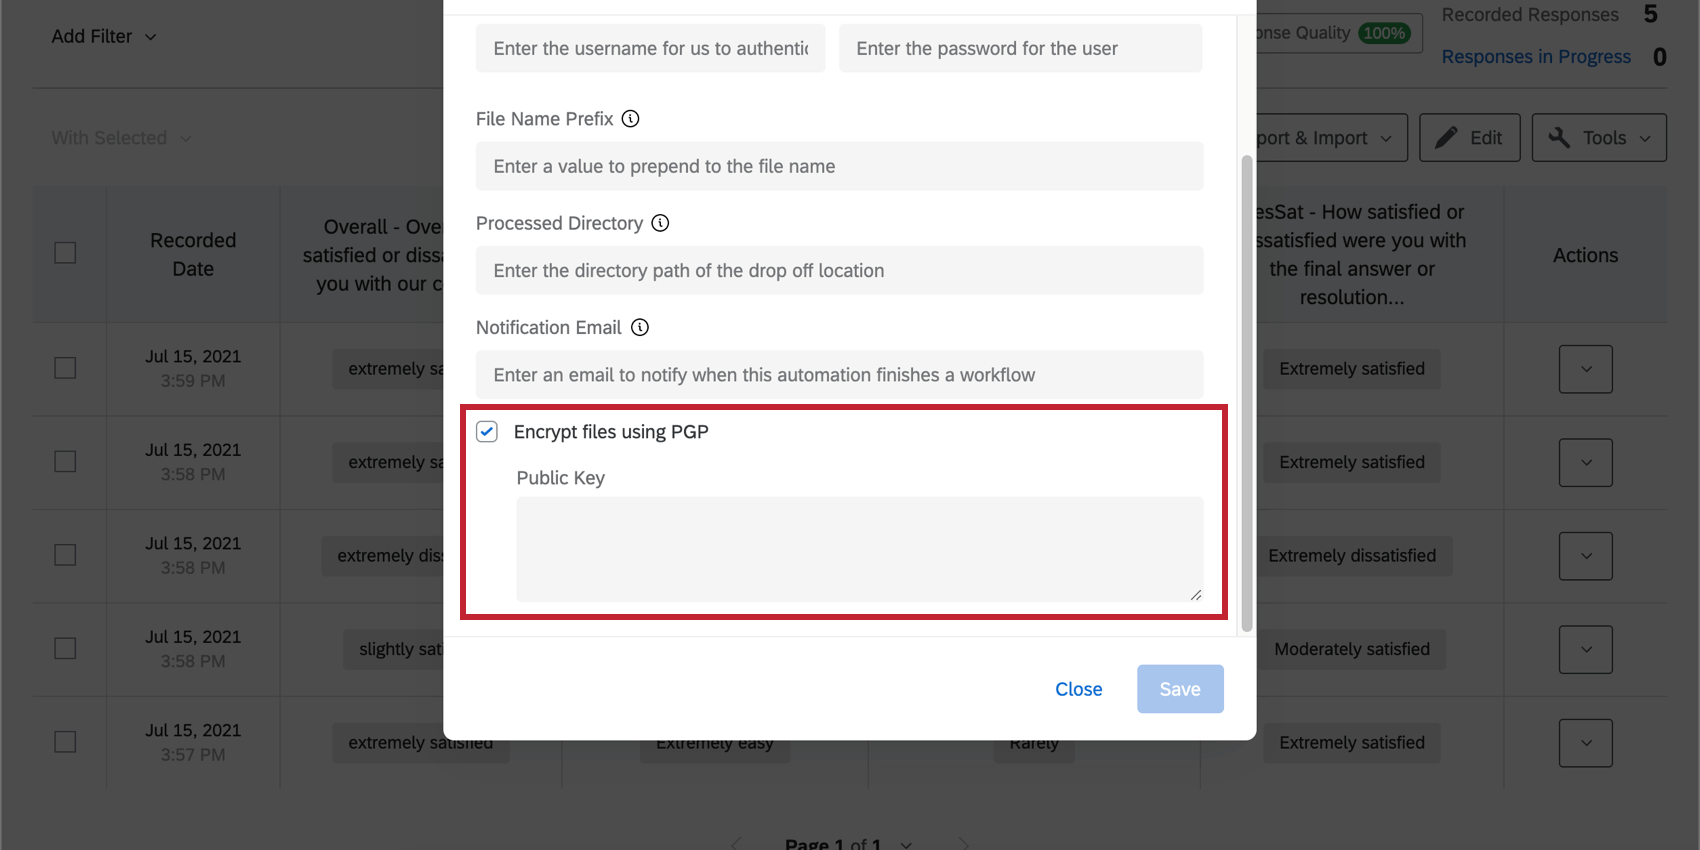The width and height of the screenshot is (1700, 850).
Task: Uncheck Encrypt files using PGP
Action: (487, 431)
